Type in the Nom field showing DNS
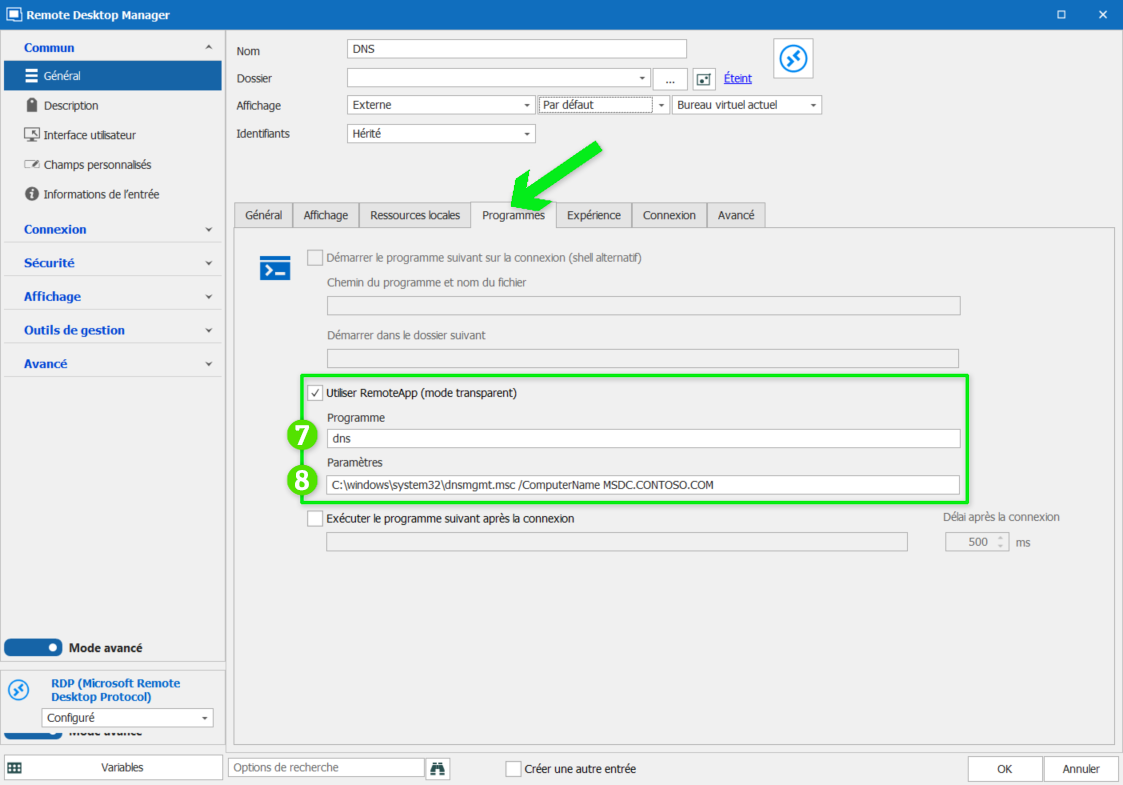The height and width of the screenshot is (785, 1123). coord(516,48)
